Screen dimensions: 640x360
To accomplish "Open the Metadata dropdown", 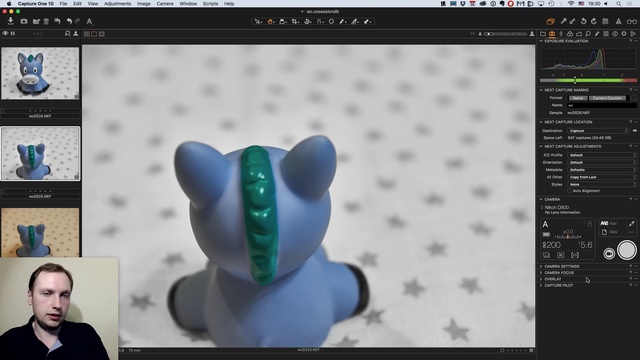I will click(602, 170).
